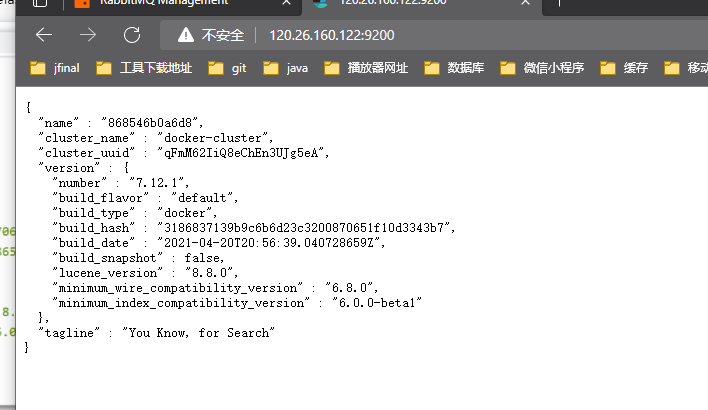Click the build_snapshot value false
708x410 pixels.
[202, 258]
